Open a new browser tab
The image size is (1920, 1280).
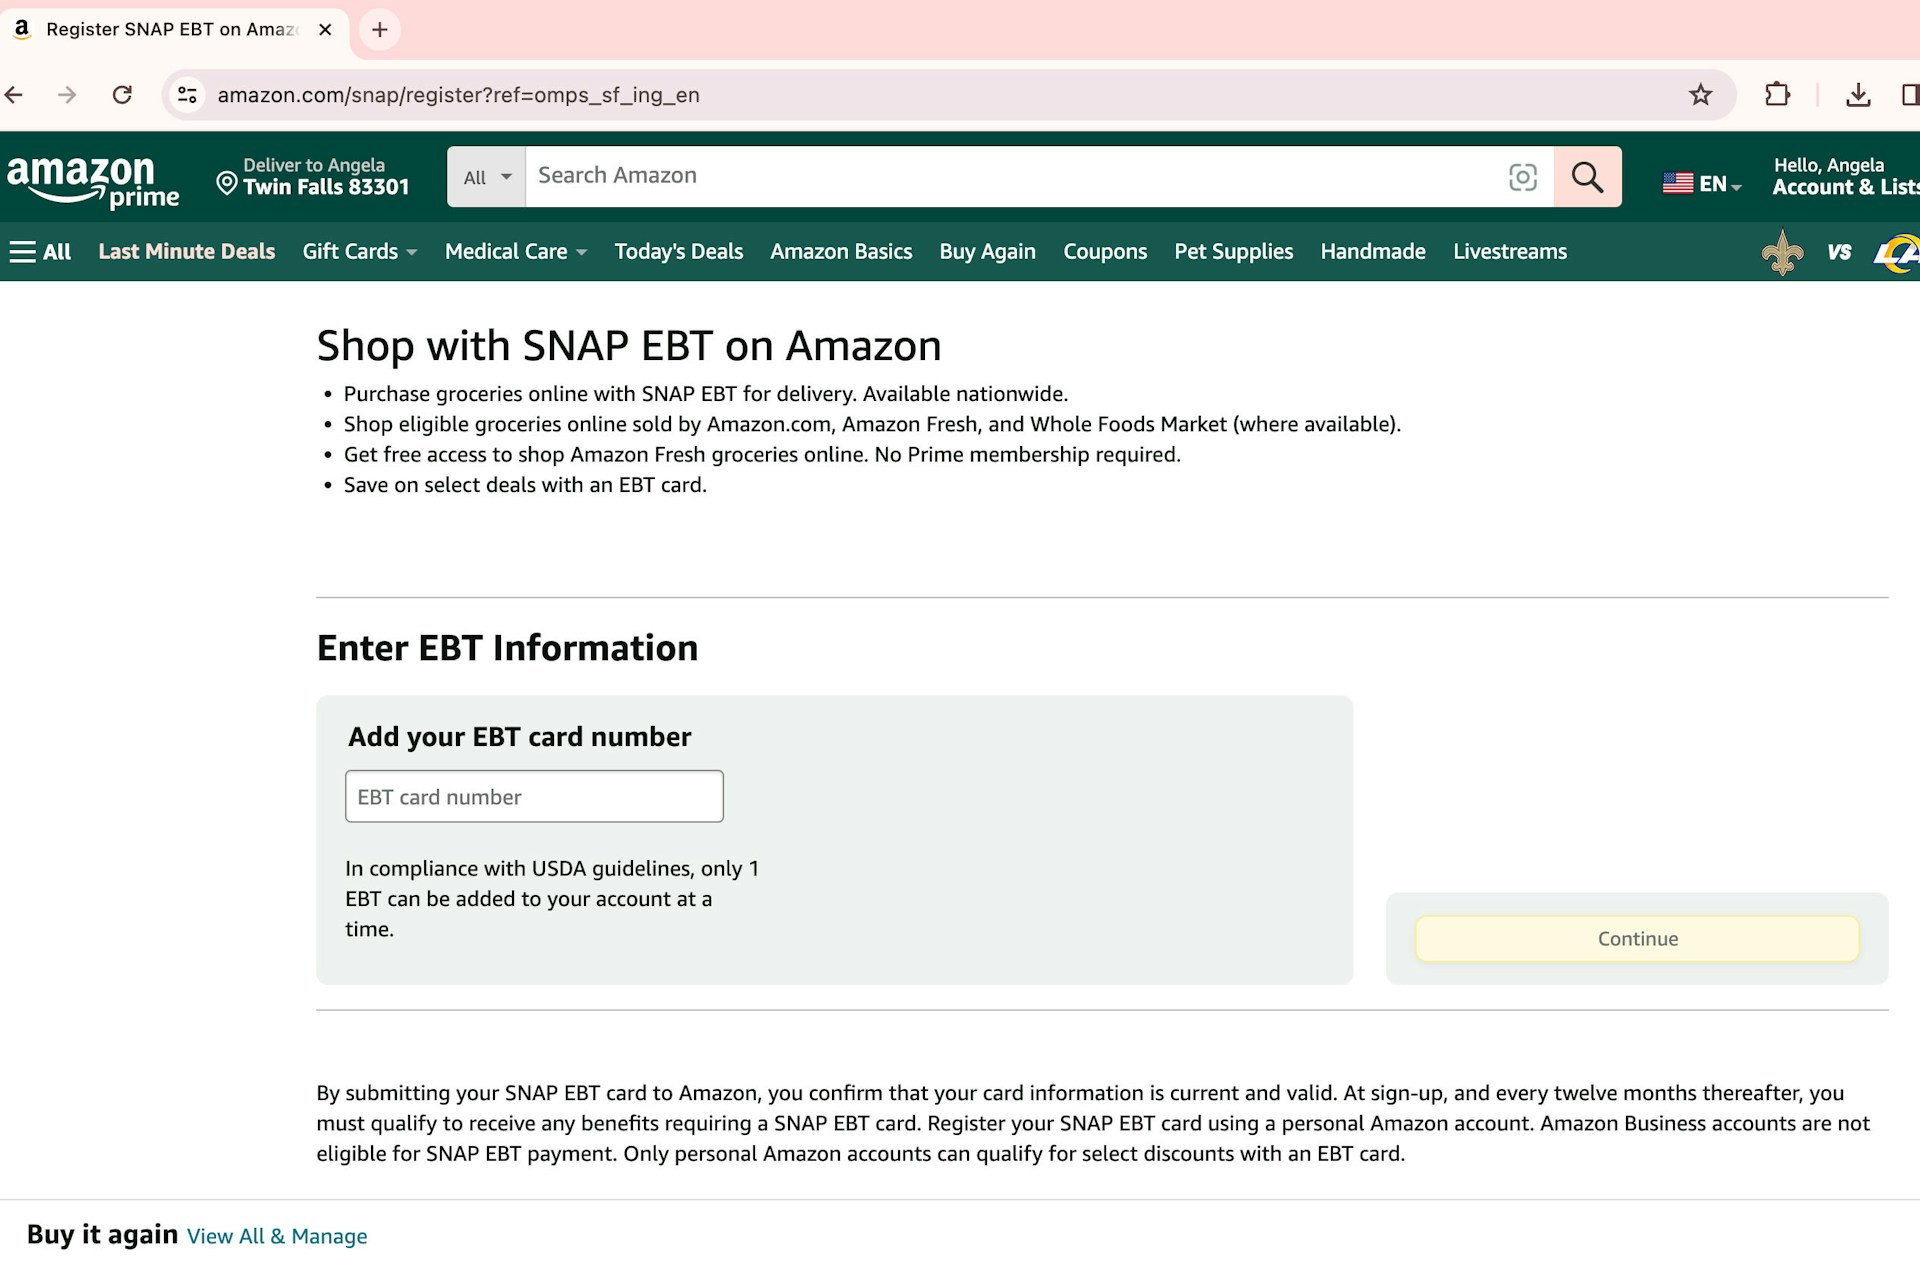pyautogui.click(x=379, y=29)
